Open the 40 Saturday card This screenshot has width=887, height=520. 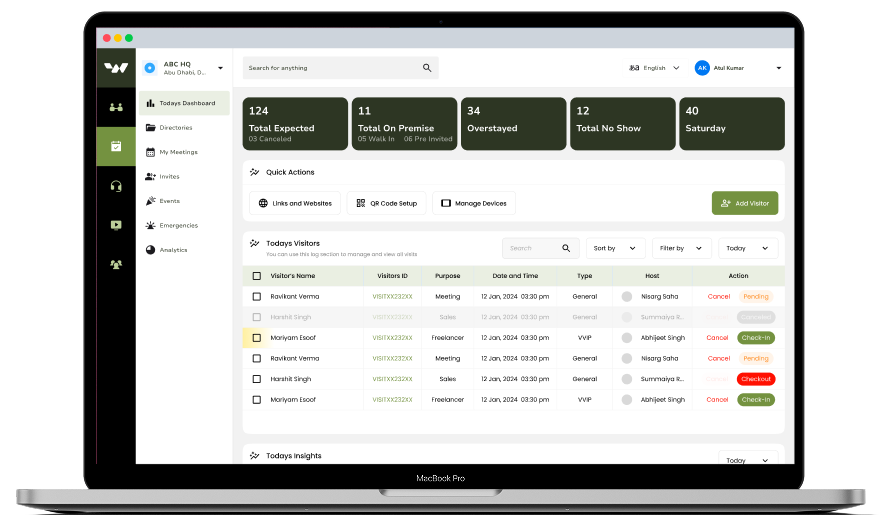point(732,124)
